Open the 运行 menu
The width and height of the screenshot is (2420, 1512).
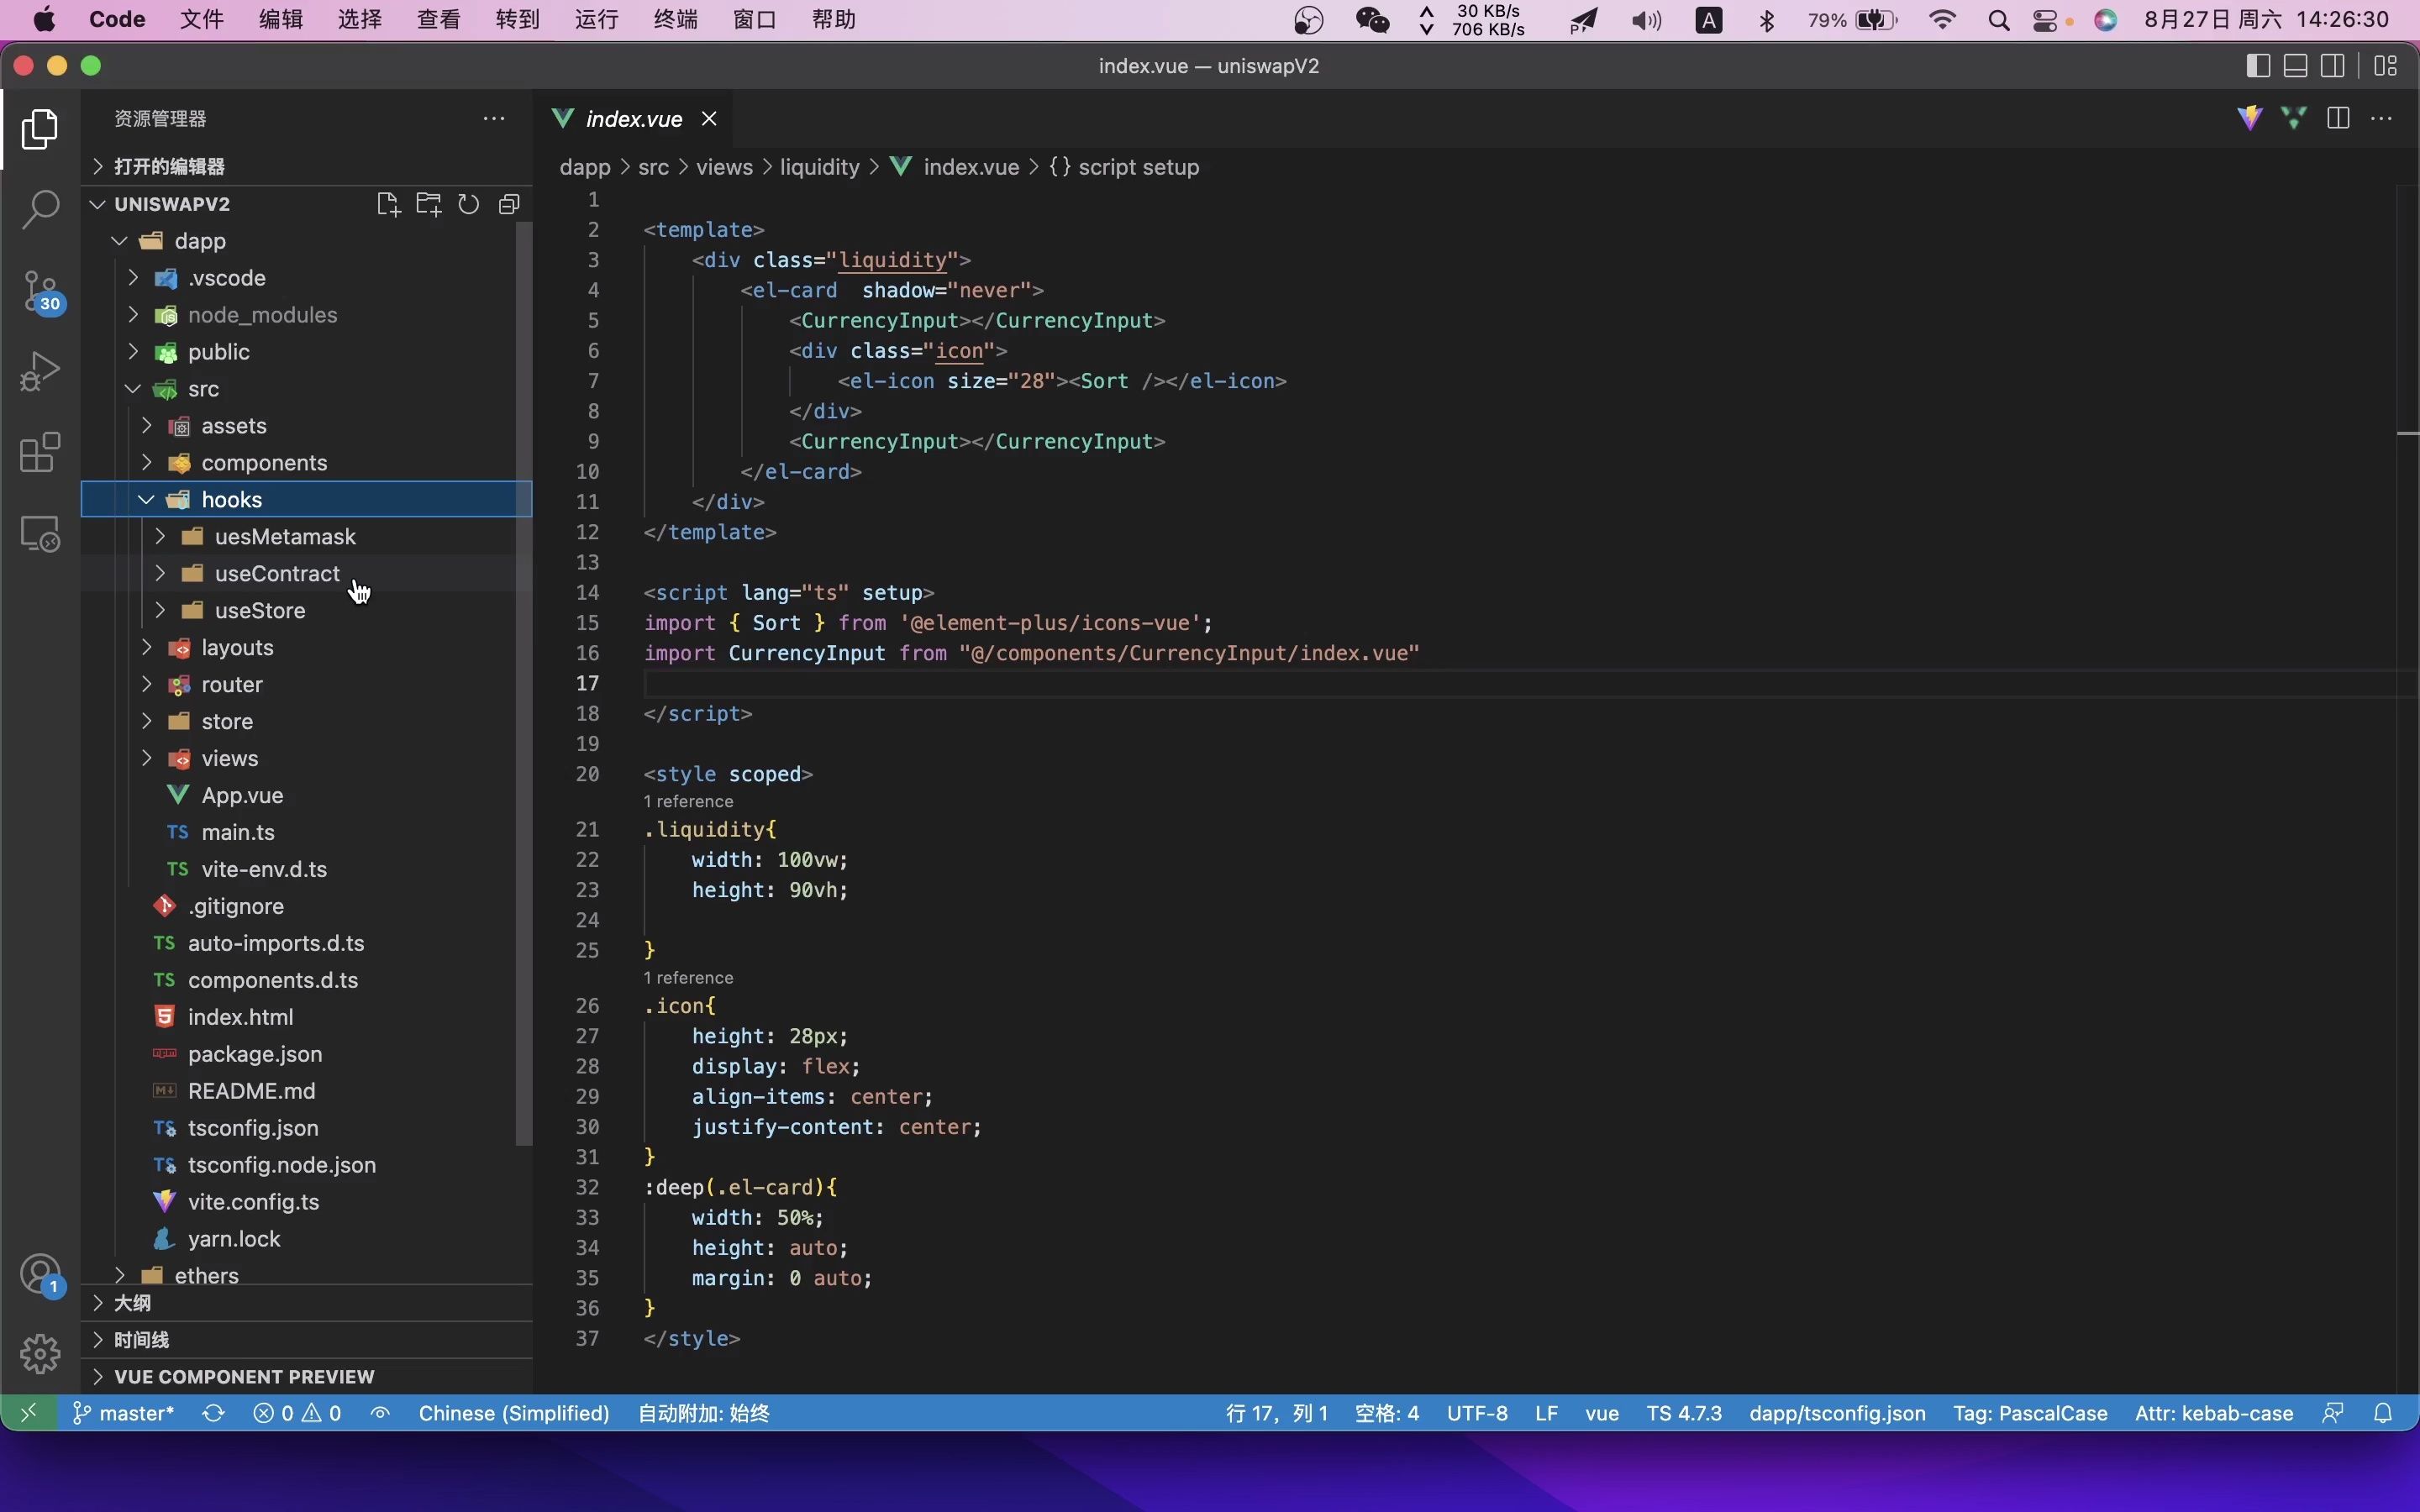596,20
